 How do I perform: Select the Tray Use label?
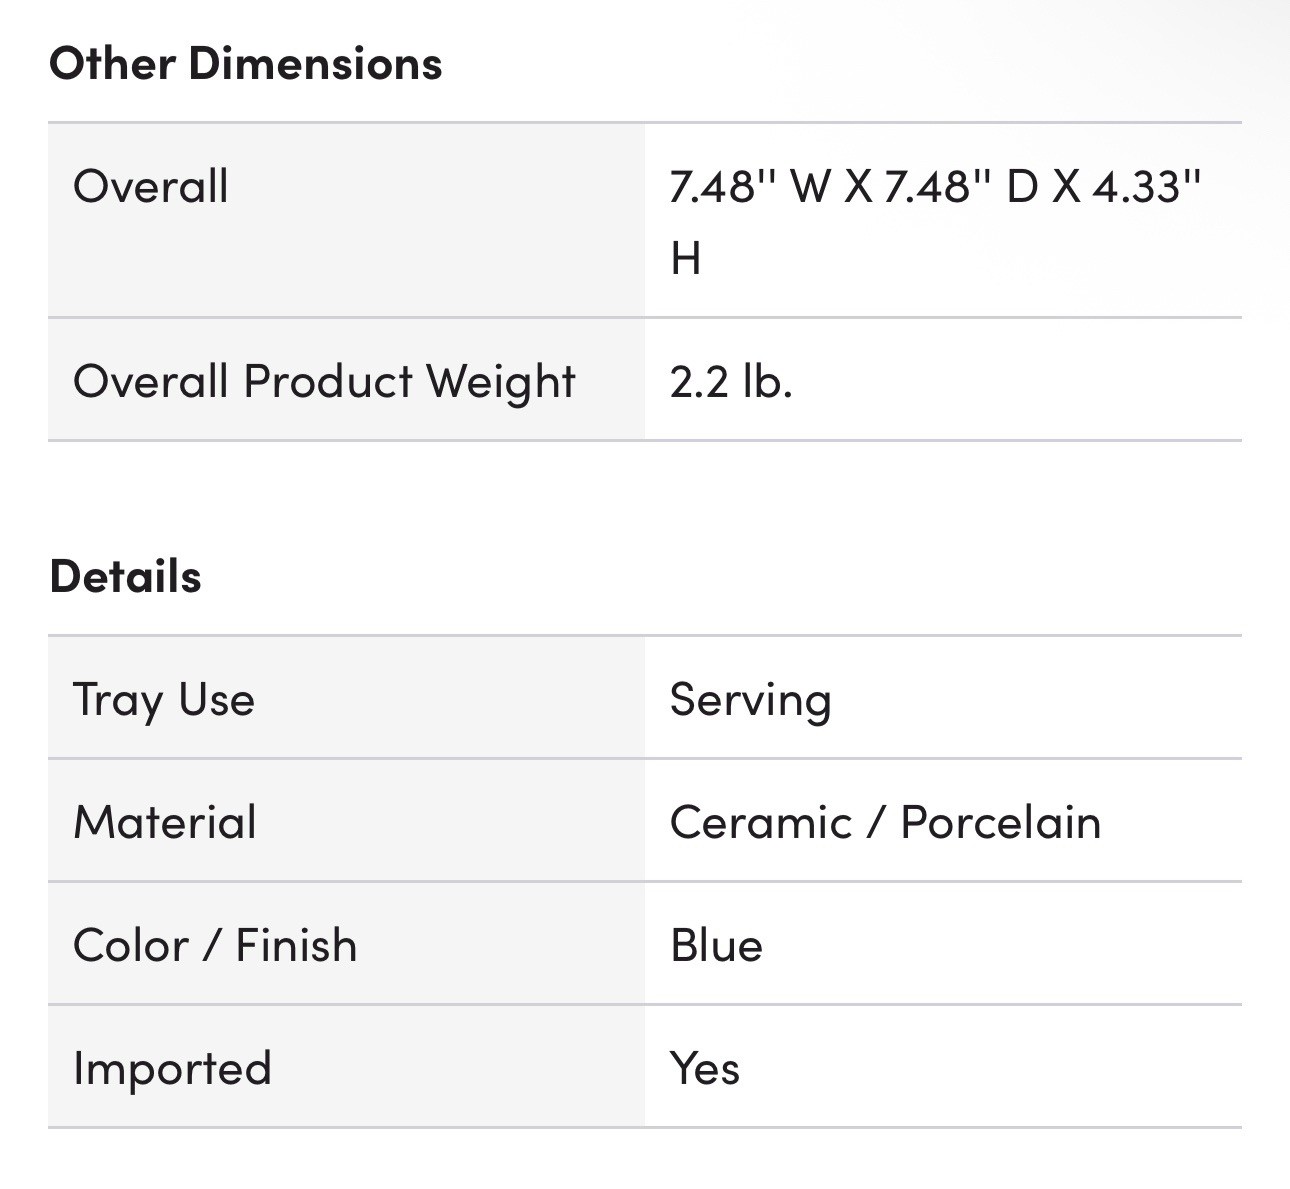[x=164, y=699]
